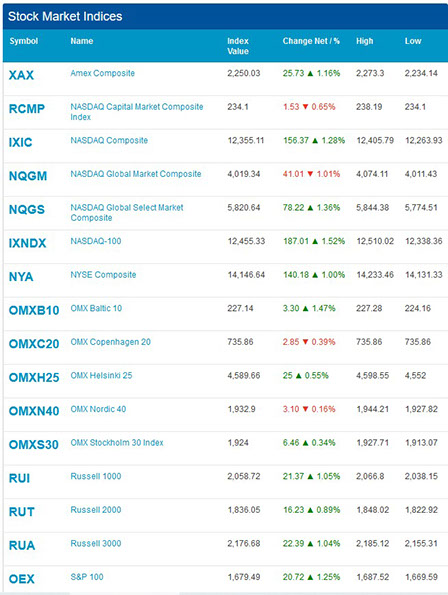Viewport: 448px width, 595px height.
Task: Open the NASDAQ Composite name link
Action: [x=109, y=140]
